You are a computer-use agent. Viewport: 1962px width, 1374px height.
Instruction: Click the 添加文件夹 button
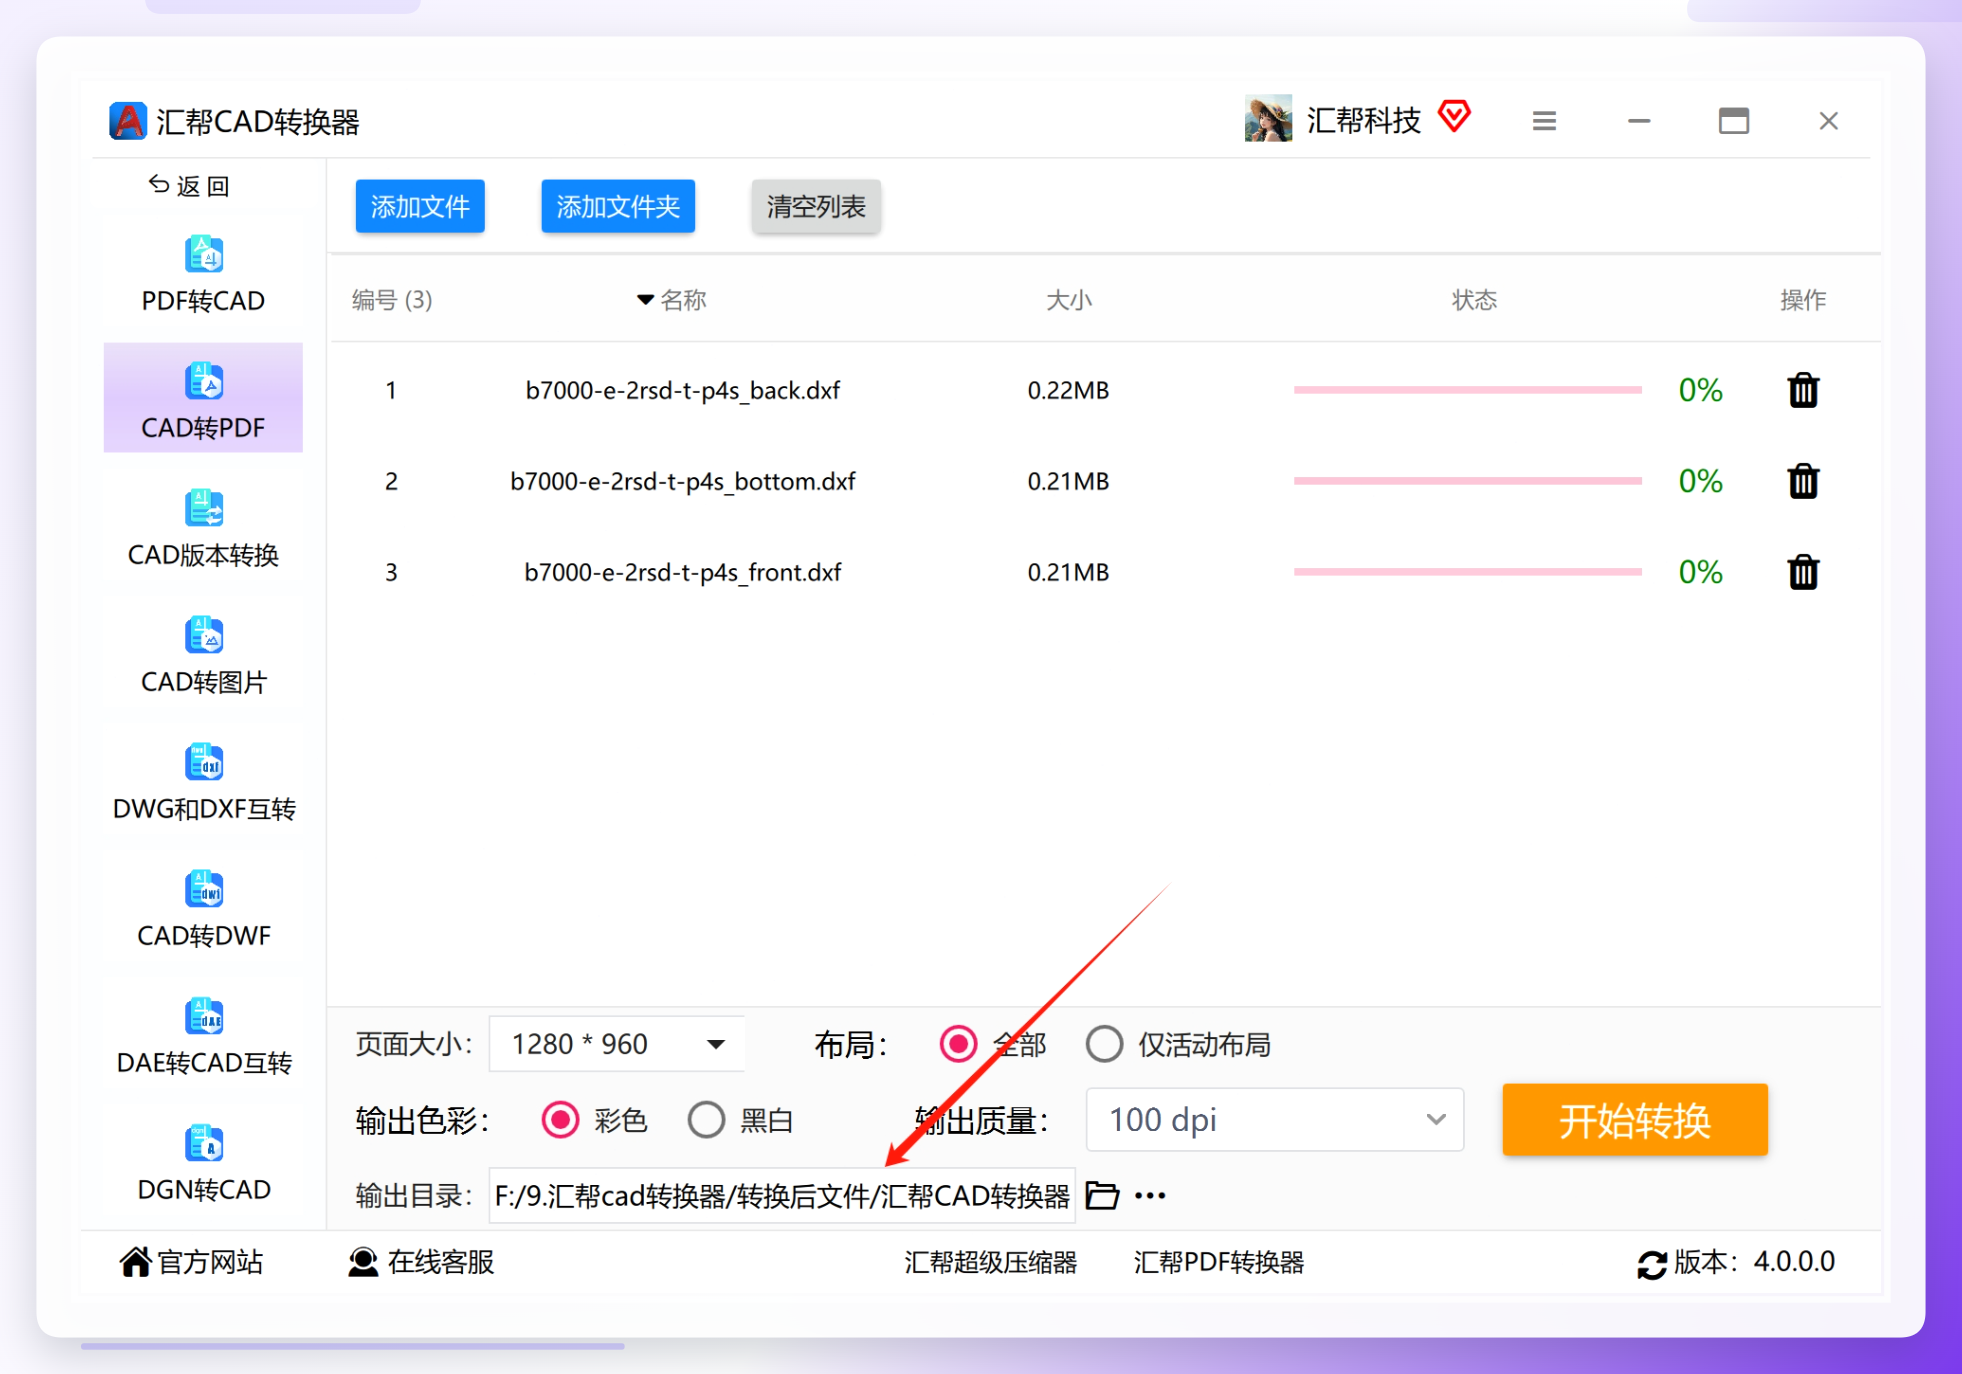[x=618, y=206]
